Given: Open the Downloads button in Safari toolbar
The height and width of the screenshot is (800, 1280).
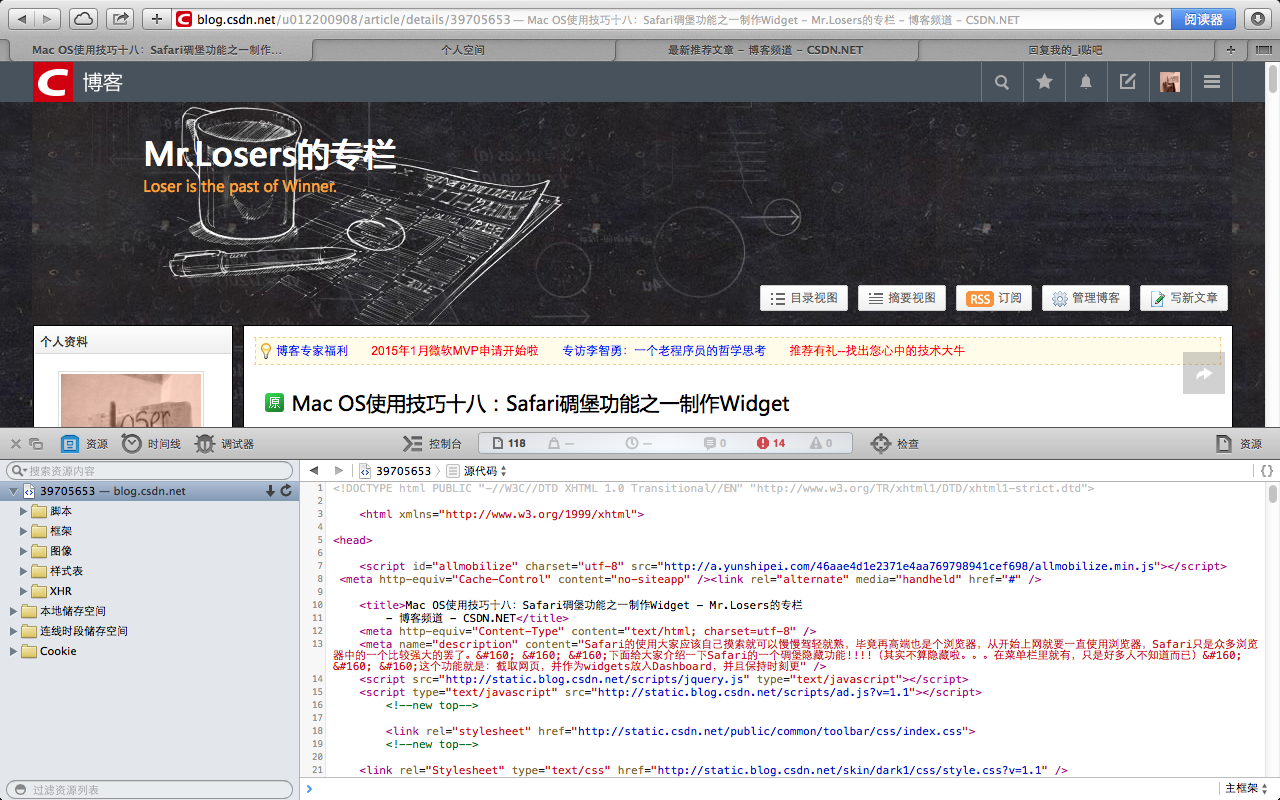Looking at the screenshot, I should click(x=1257, y=19).
